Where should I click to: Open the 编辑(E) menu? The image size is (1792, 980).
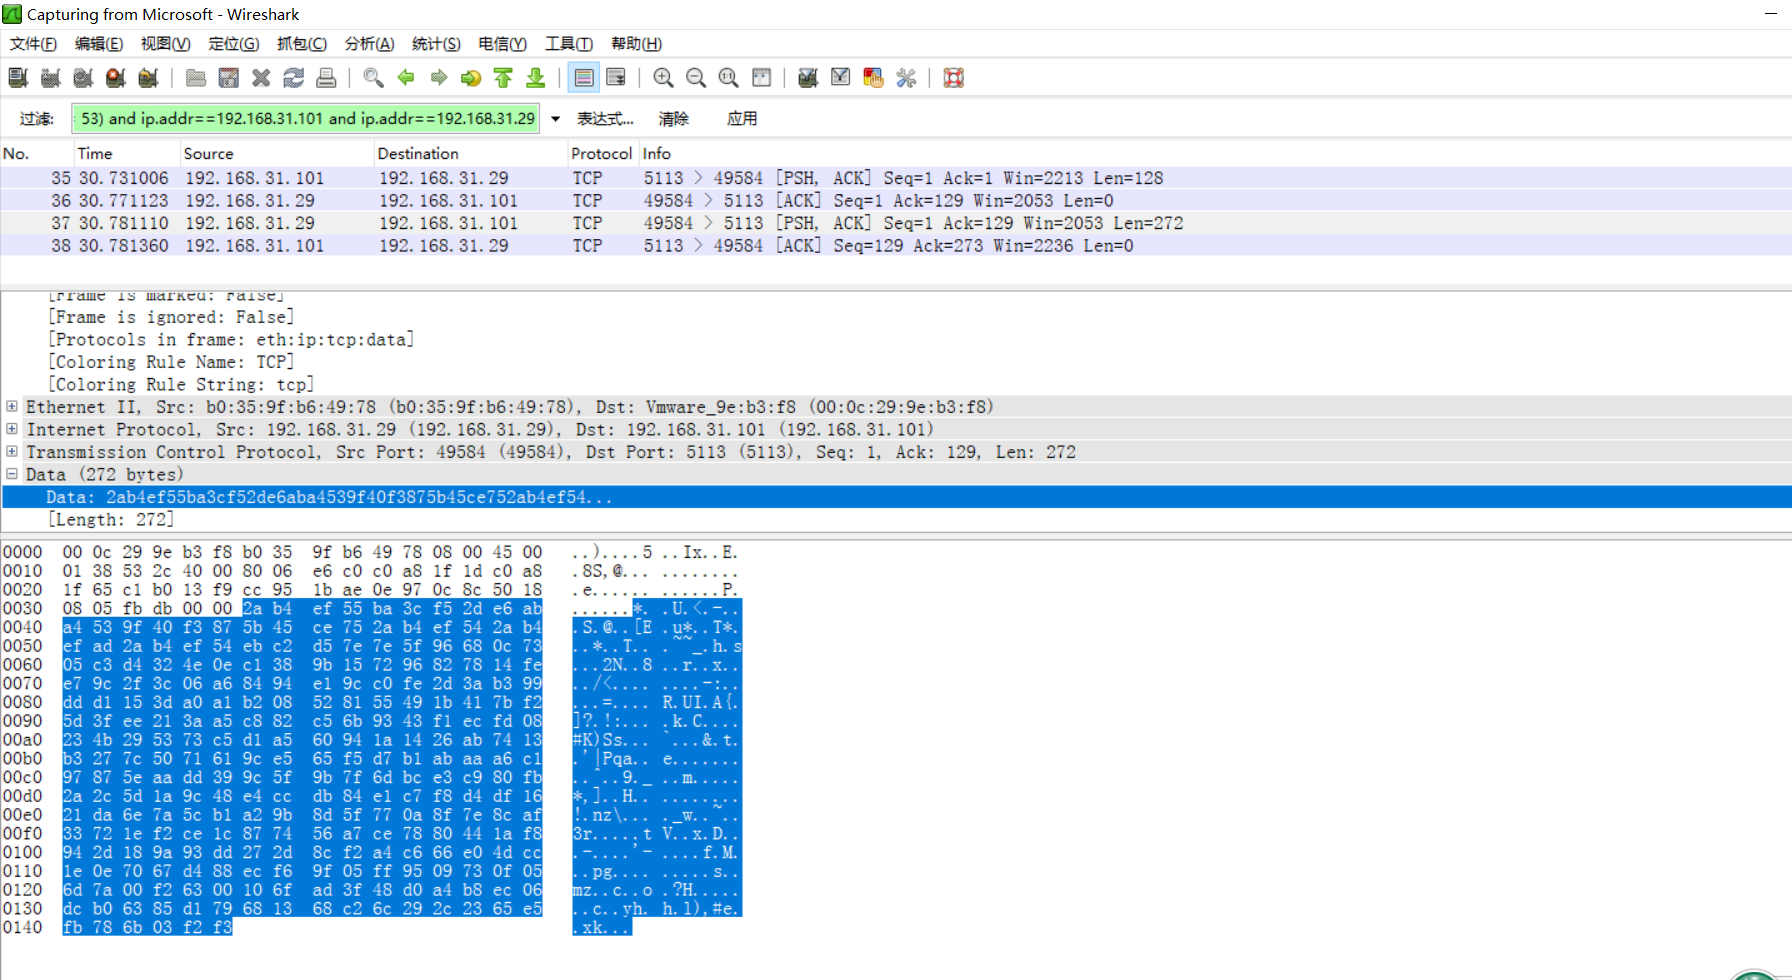[x=99, y=44]
